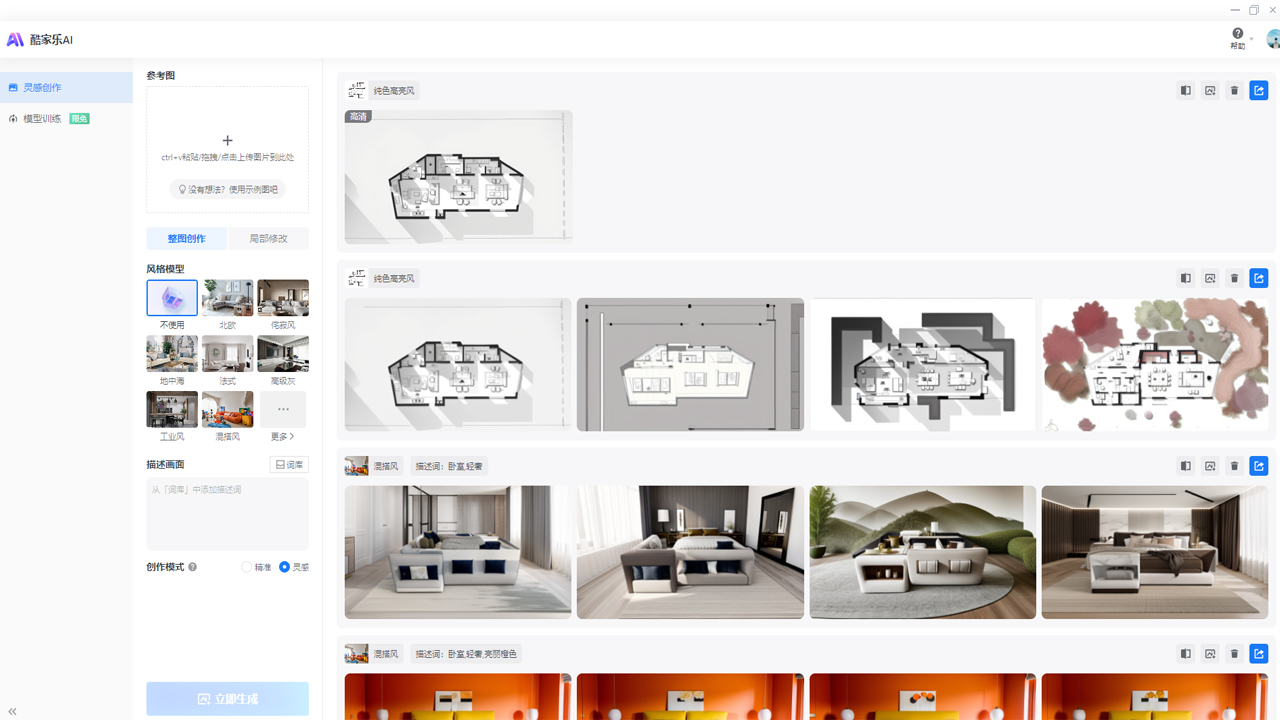1280x720 pixels.
Task: Open bedroom image with green hill mural
Action: (923, 552)
